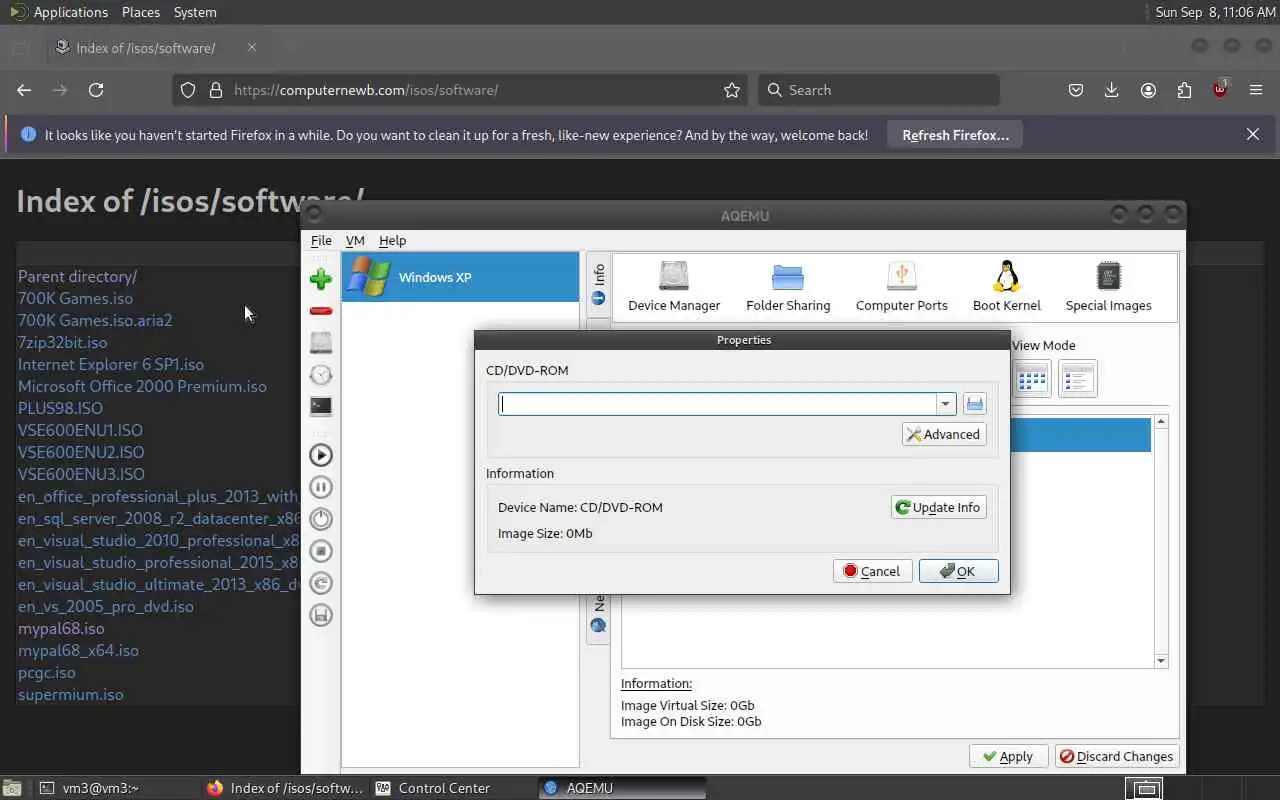This screenshot has width=1280, height=800.
Task: Open the 7zip32bit.iso link
Action: click(62, 342)
